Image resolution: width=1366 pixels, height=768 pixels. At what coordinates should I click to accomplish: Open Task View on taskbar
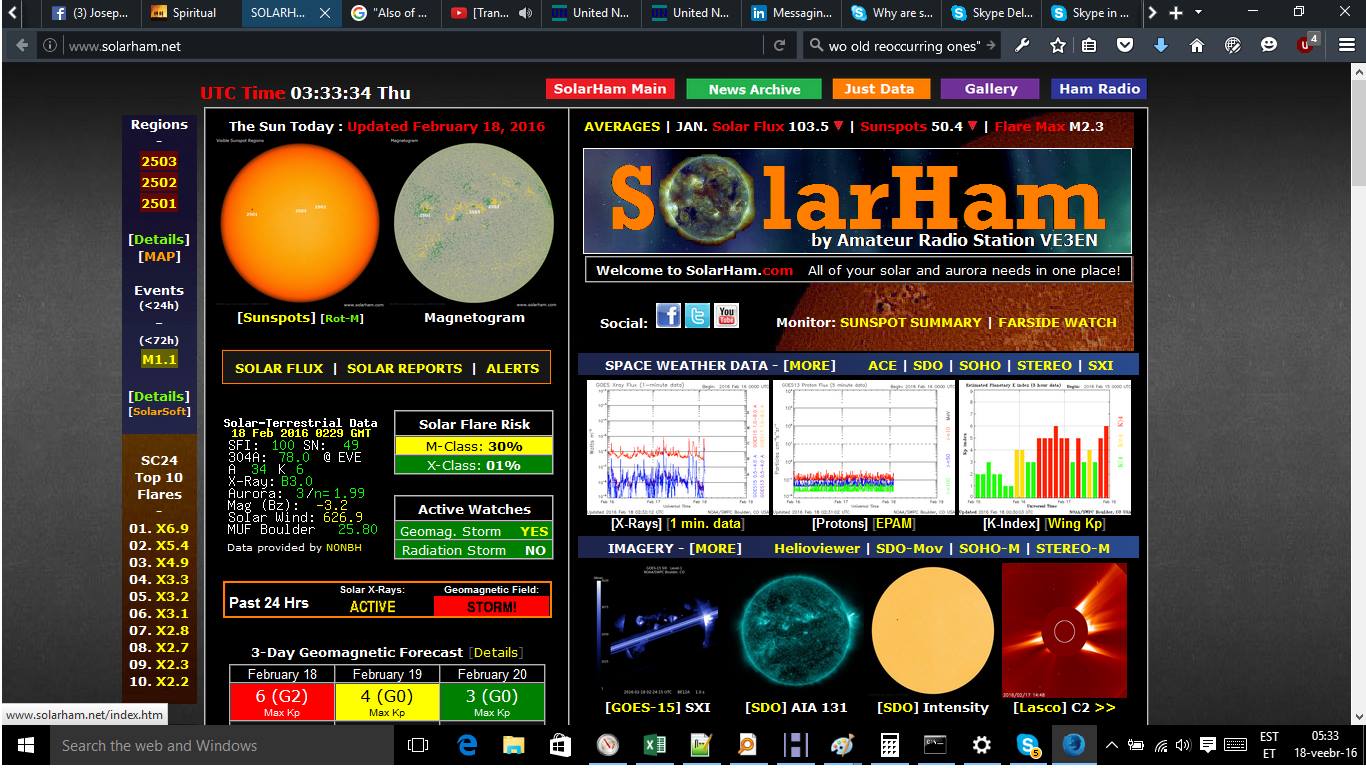pyautogui.click(x=418, y=745)
